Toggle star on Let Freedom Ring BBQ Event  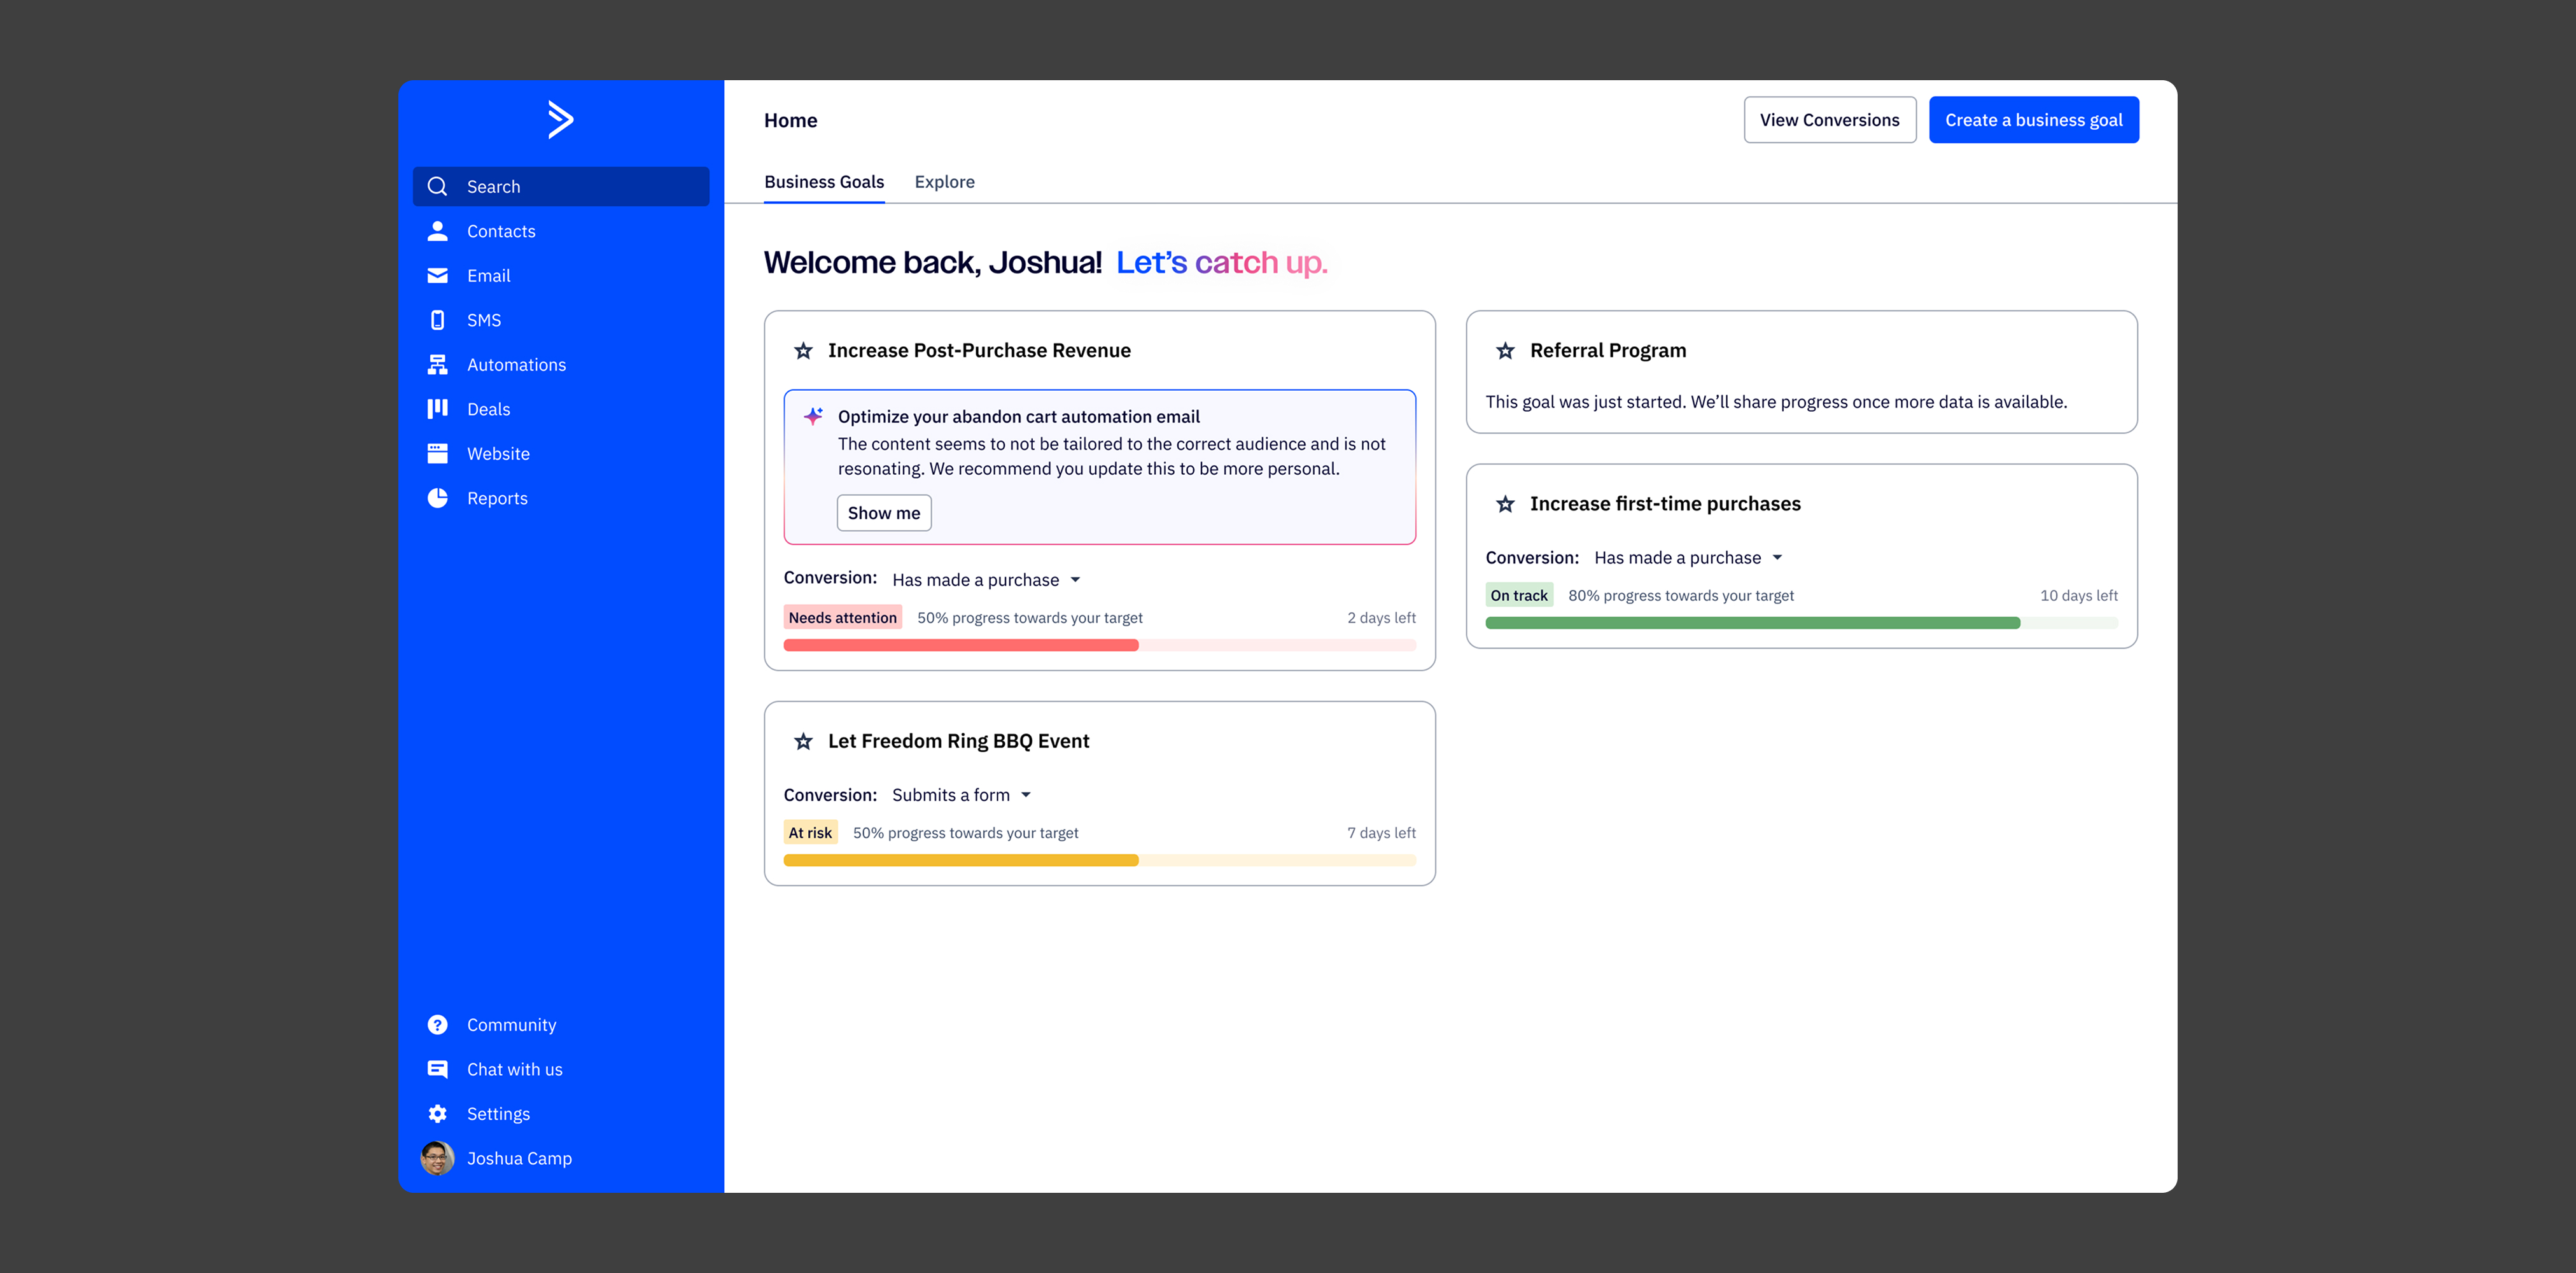(803, 741)
